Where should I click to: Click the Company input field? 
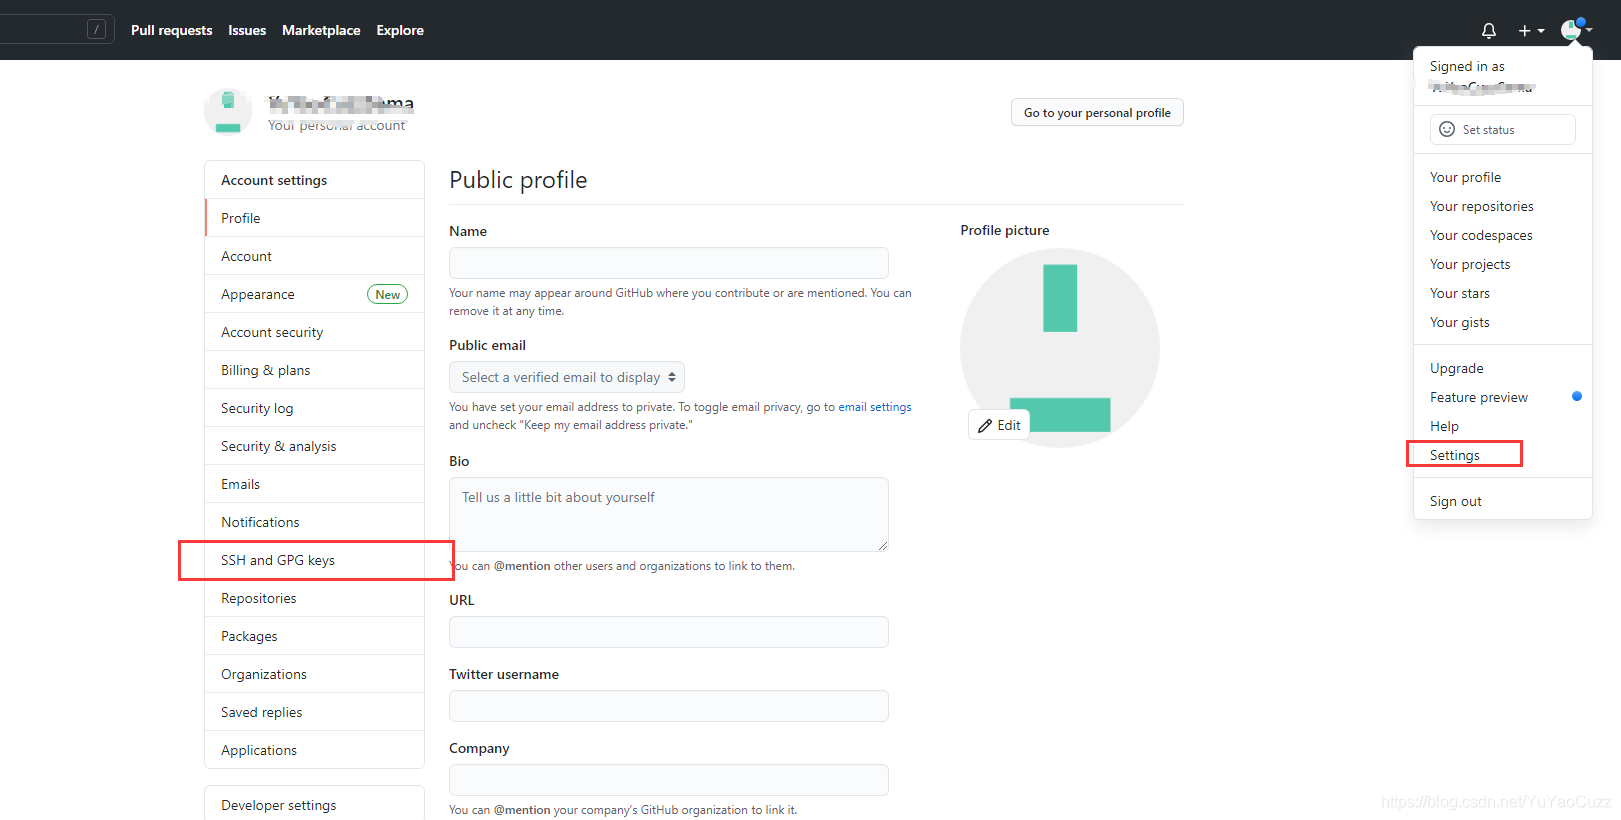point(669,780)
